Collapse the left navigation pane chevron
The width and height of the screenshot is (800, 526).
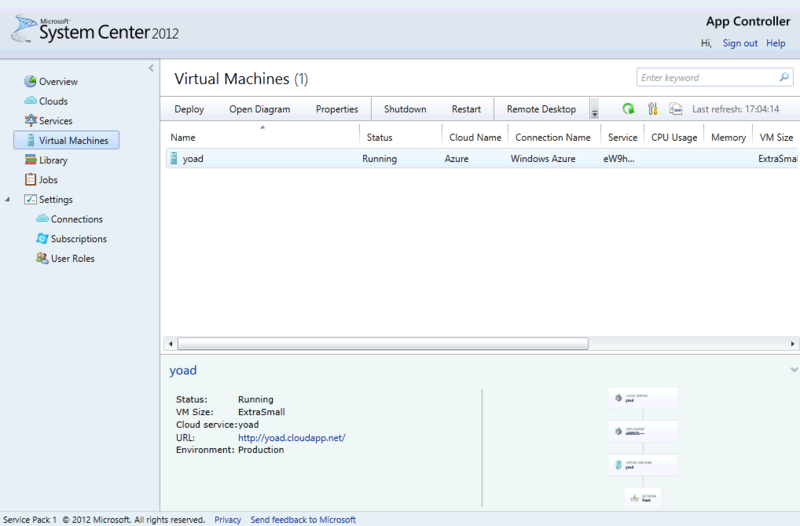click(x=151, y=68)
